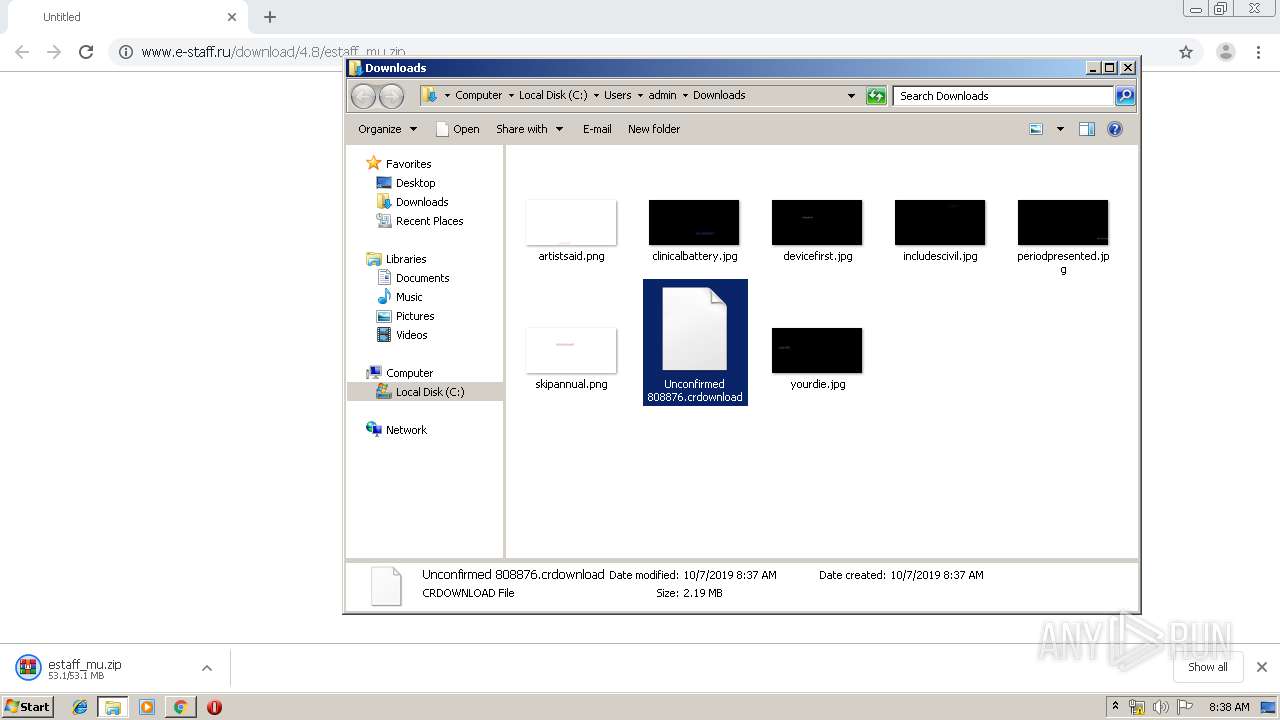Click Users in the address breadcrumb
Viewport: 1280px width, 720px height.
(x=617, y=96)
